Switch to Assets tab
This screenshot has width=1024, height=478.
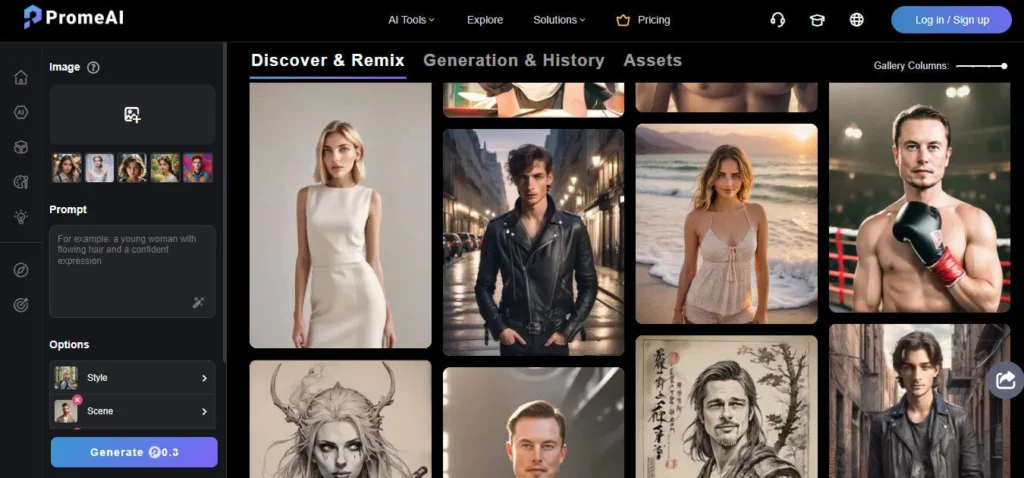click(652, 61)
